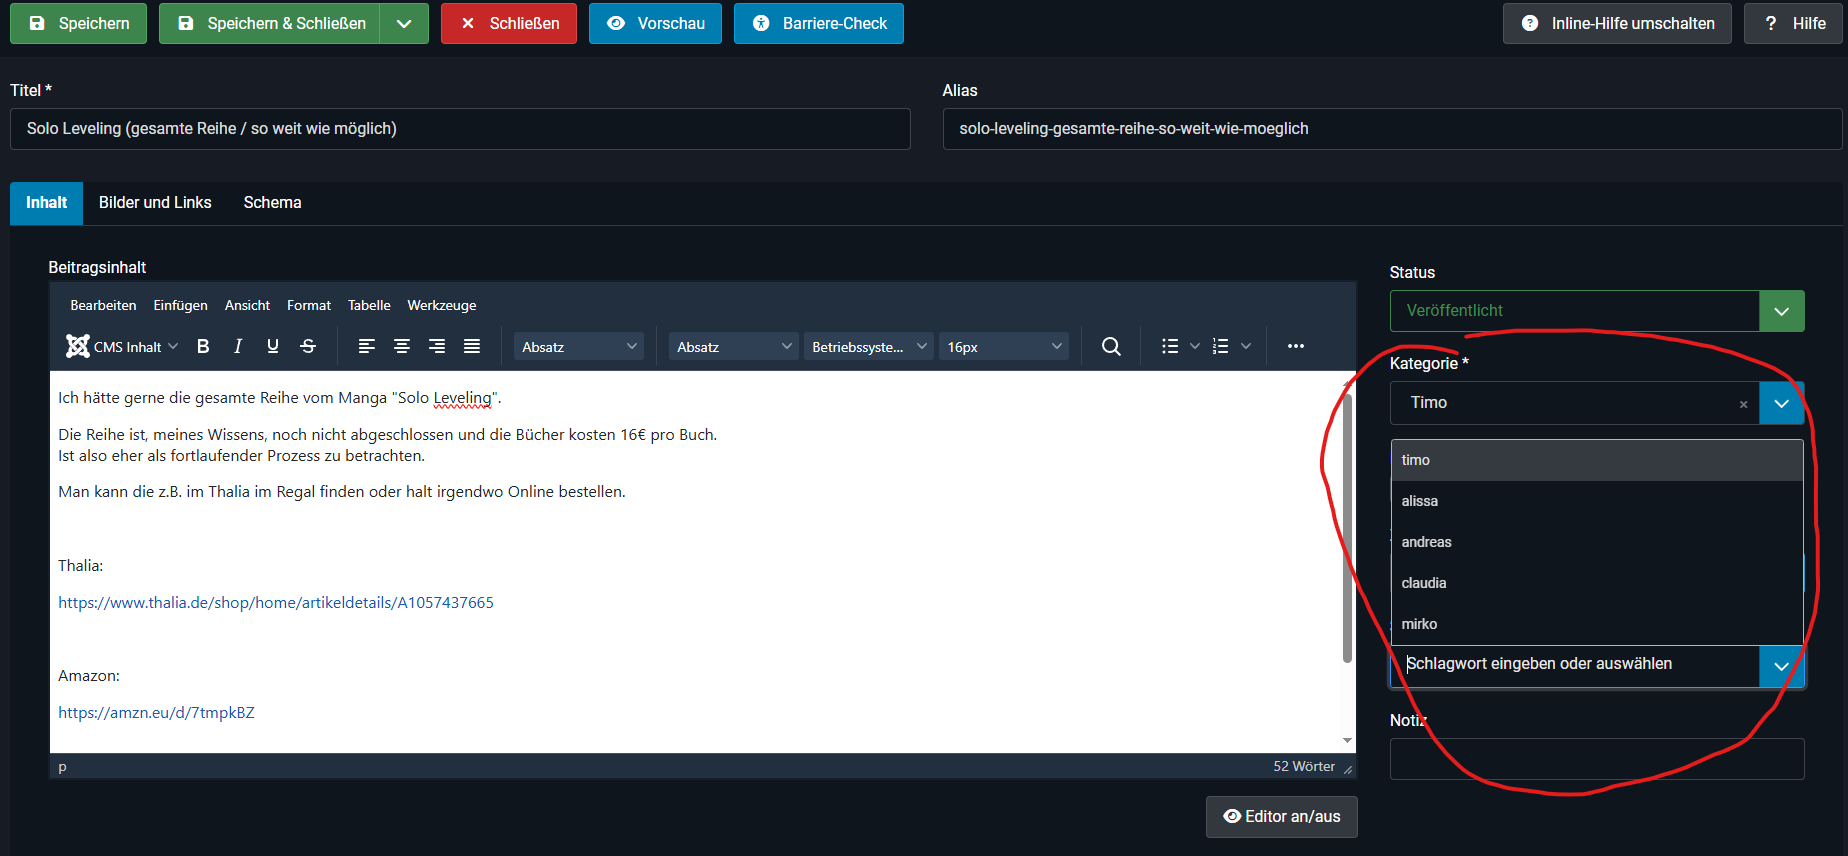Screen dimensions: 1848x856
Task: Toggle italic text formatting
Action: [x=238, y=346]
